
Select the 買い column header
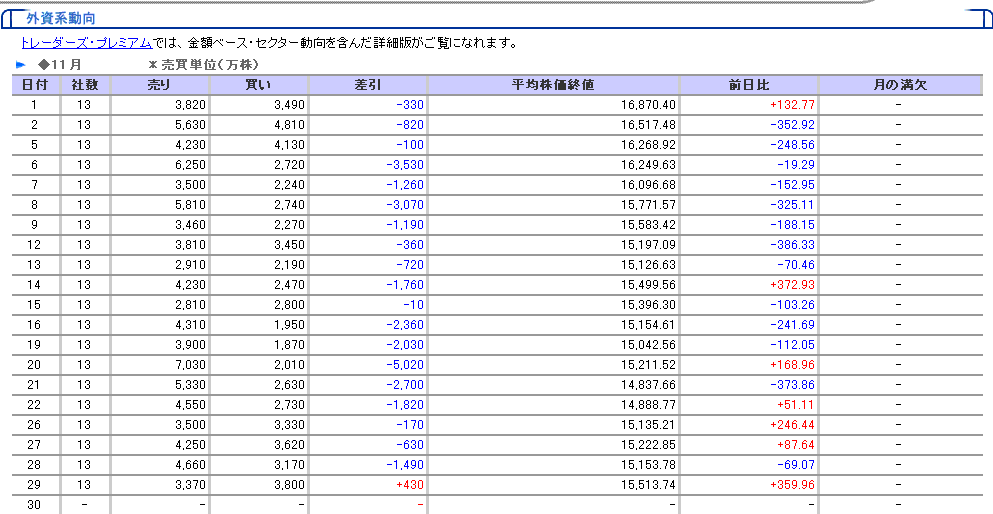(x=258, y=85)
